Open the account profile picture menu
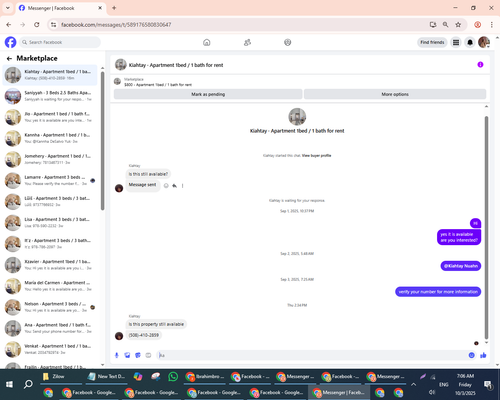The width and height of the screenshot is (500, 400). 484,42
